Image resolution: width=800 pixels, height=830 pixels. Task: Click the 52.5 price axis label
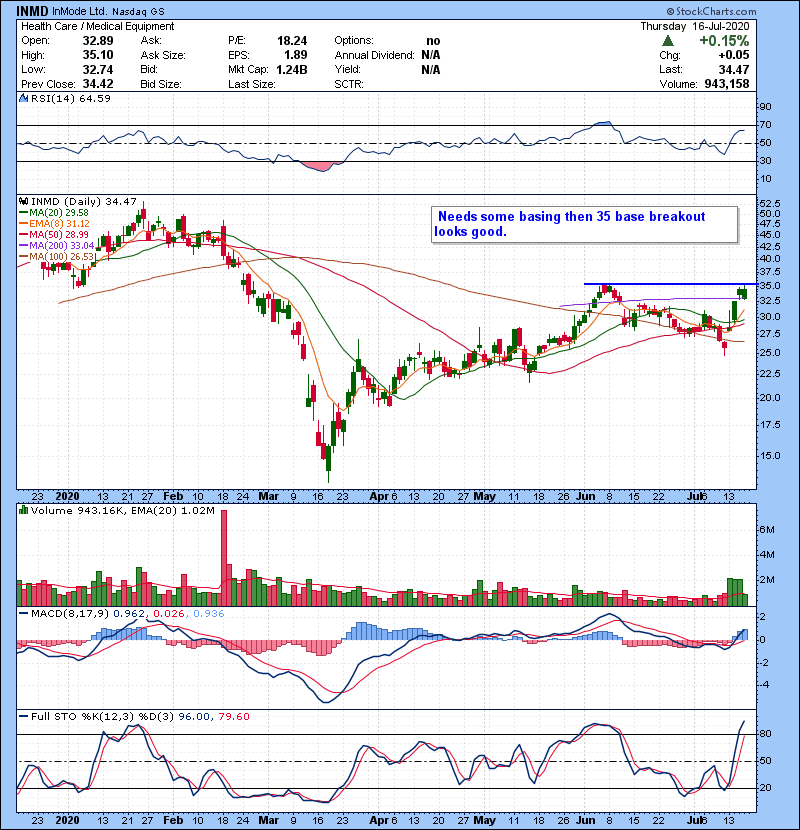(x=770, y=204)
